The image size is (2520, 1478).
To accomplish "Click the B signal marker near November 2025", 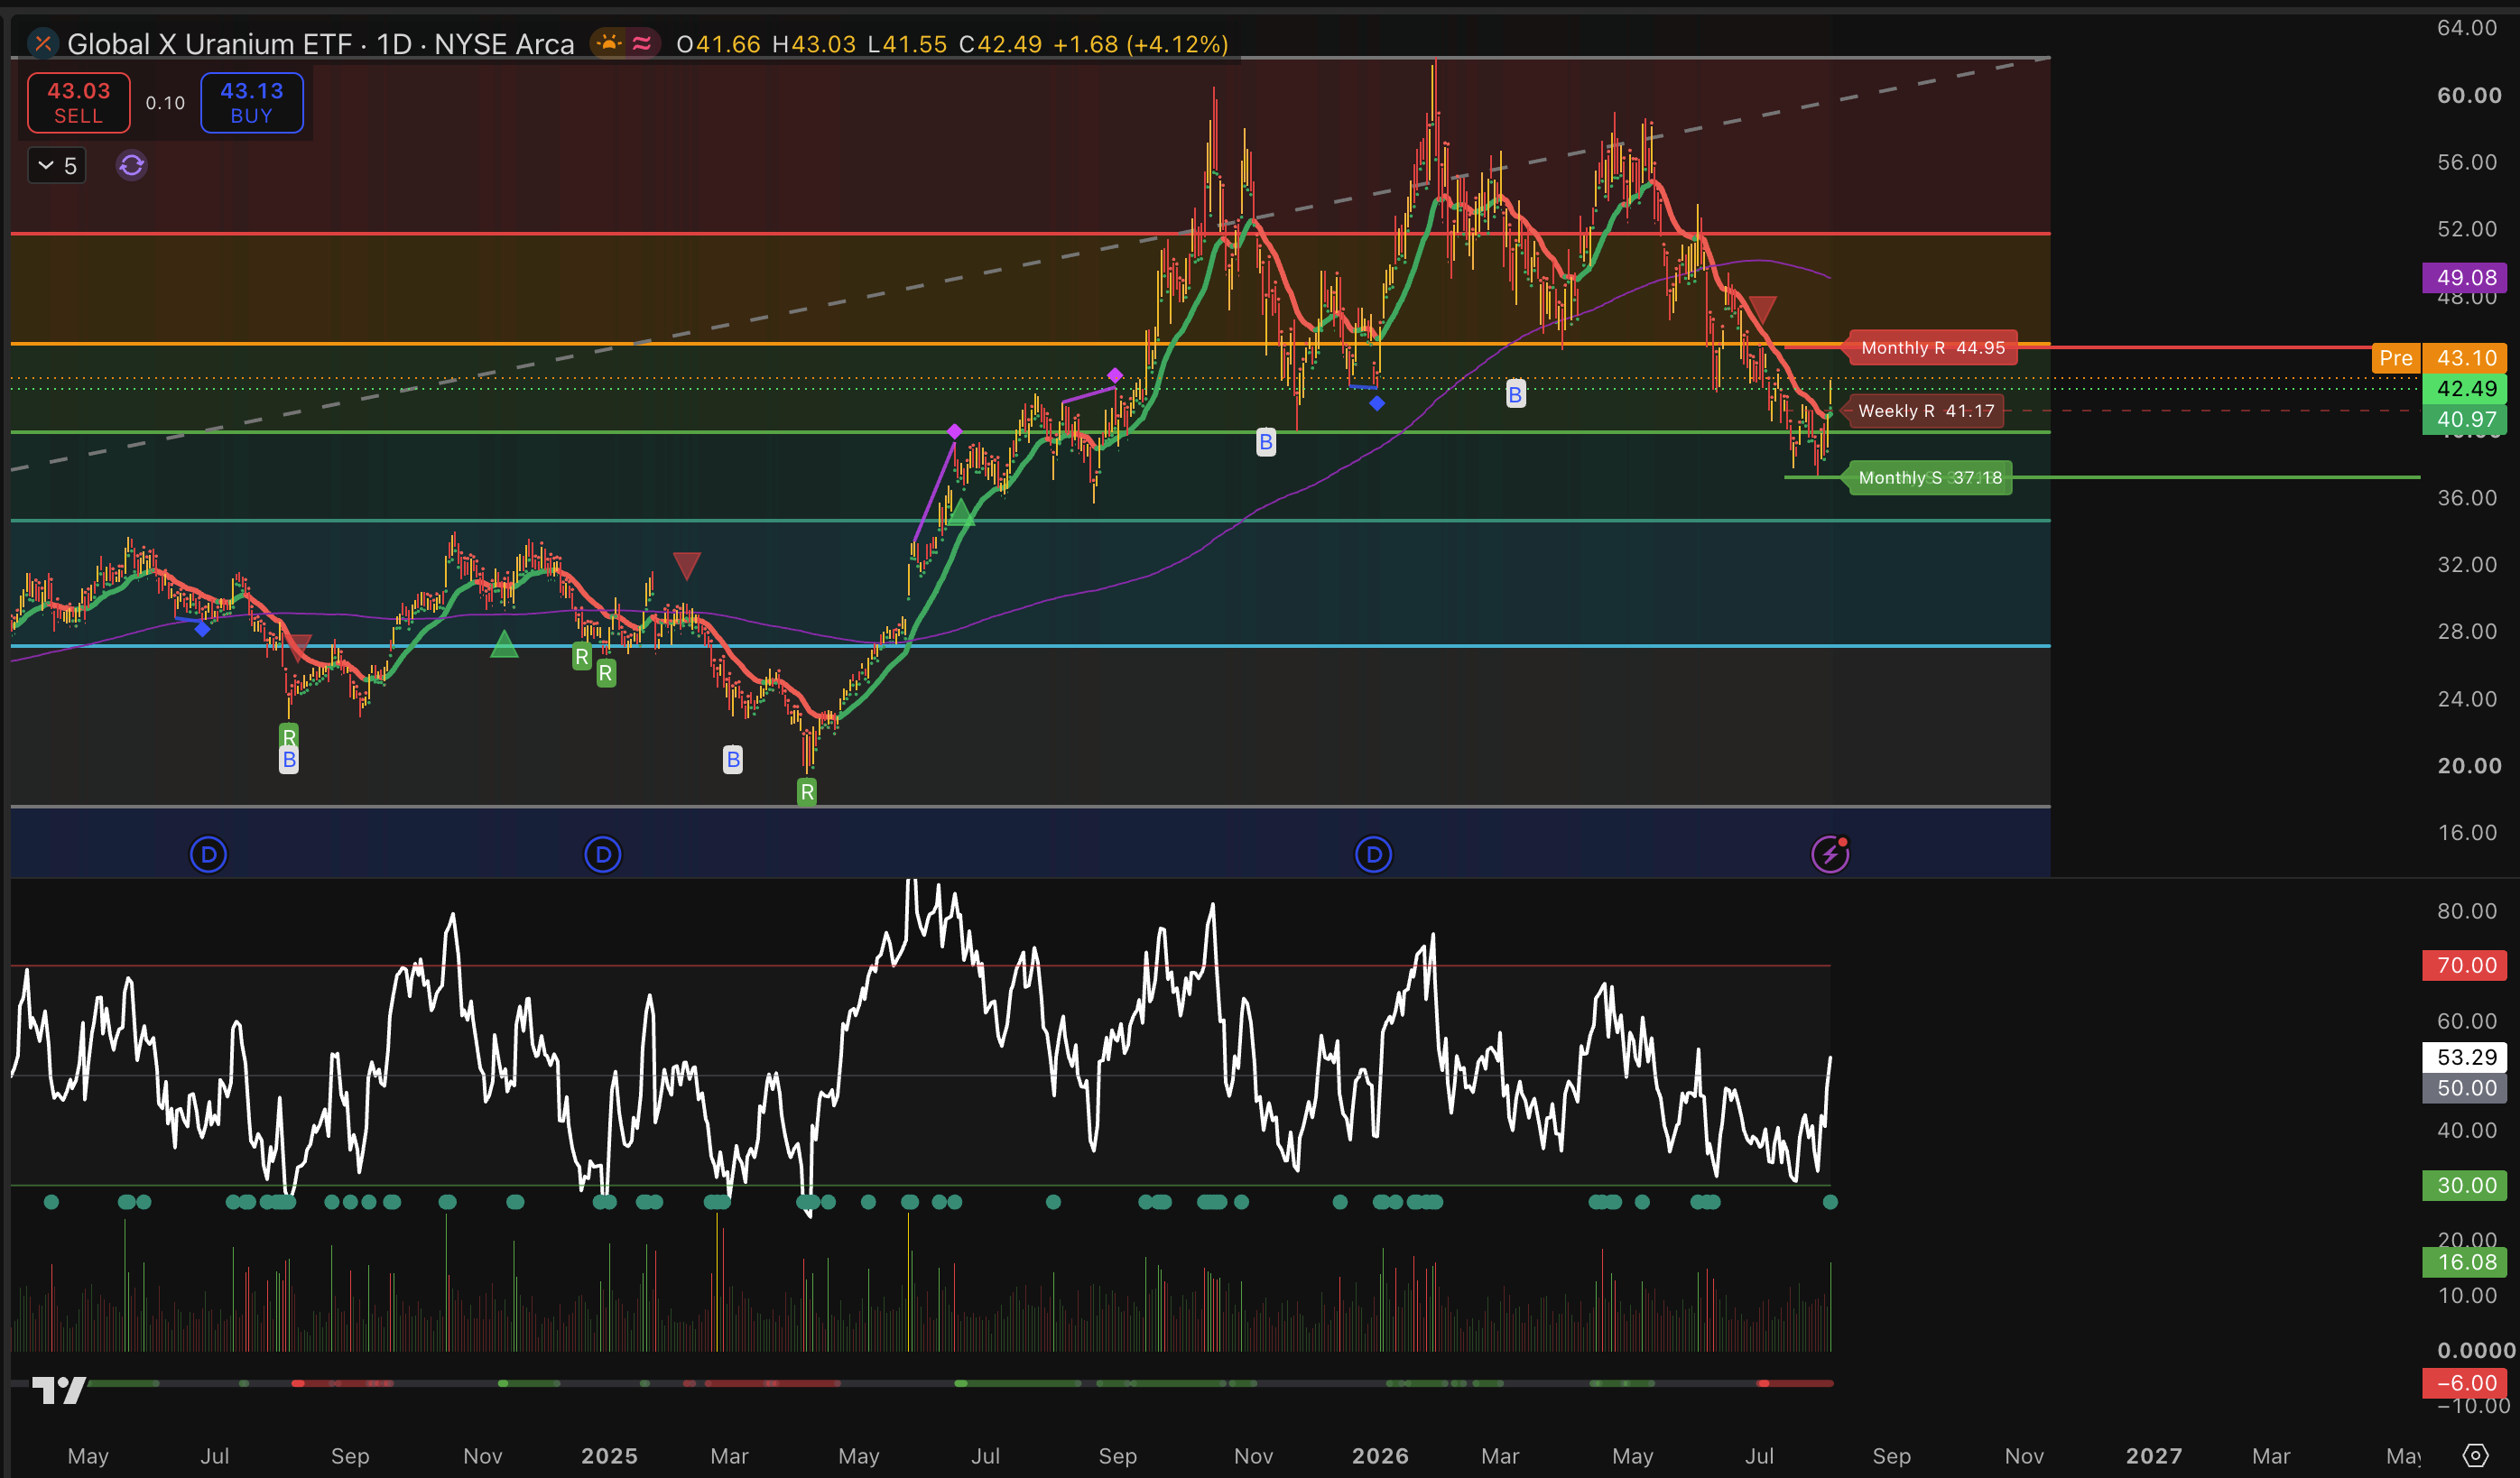I will click(1266, 441).
